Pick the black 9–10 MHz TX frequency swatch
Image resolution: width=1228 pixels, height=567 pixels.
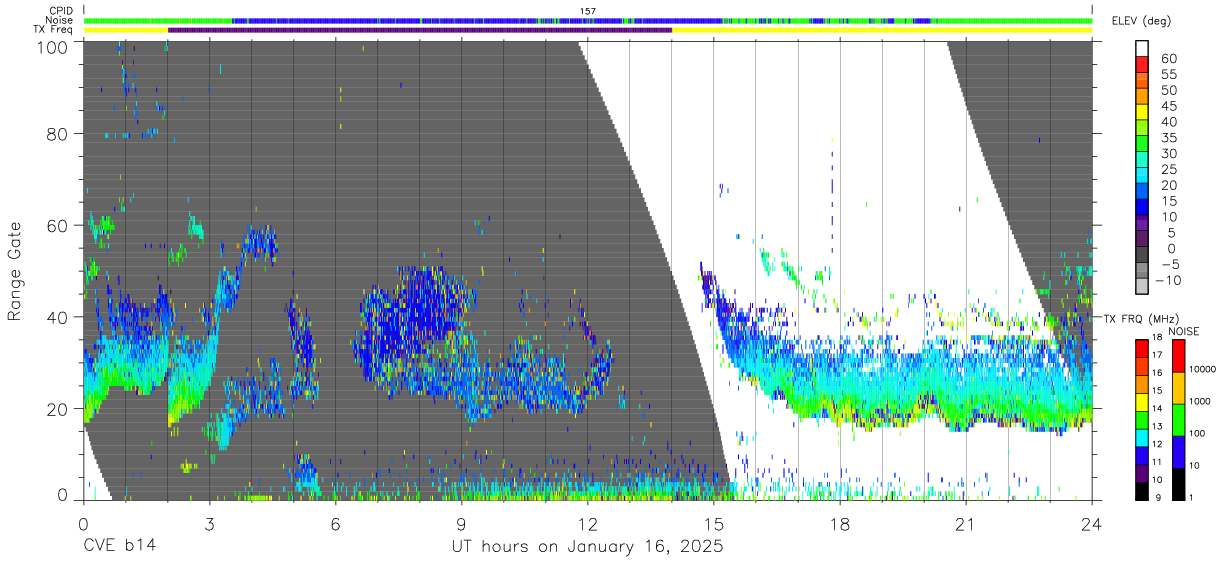point(1143,490)
